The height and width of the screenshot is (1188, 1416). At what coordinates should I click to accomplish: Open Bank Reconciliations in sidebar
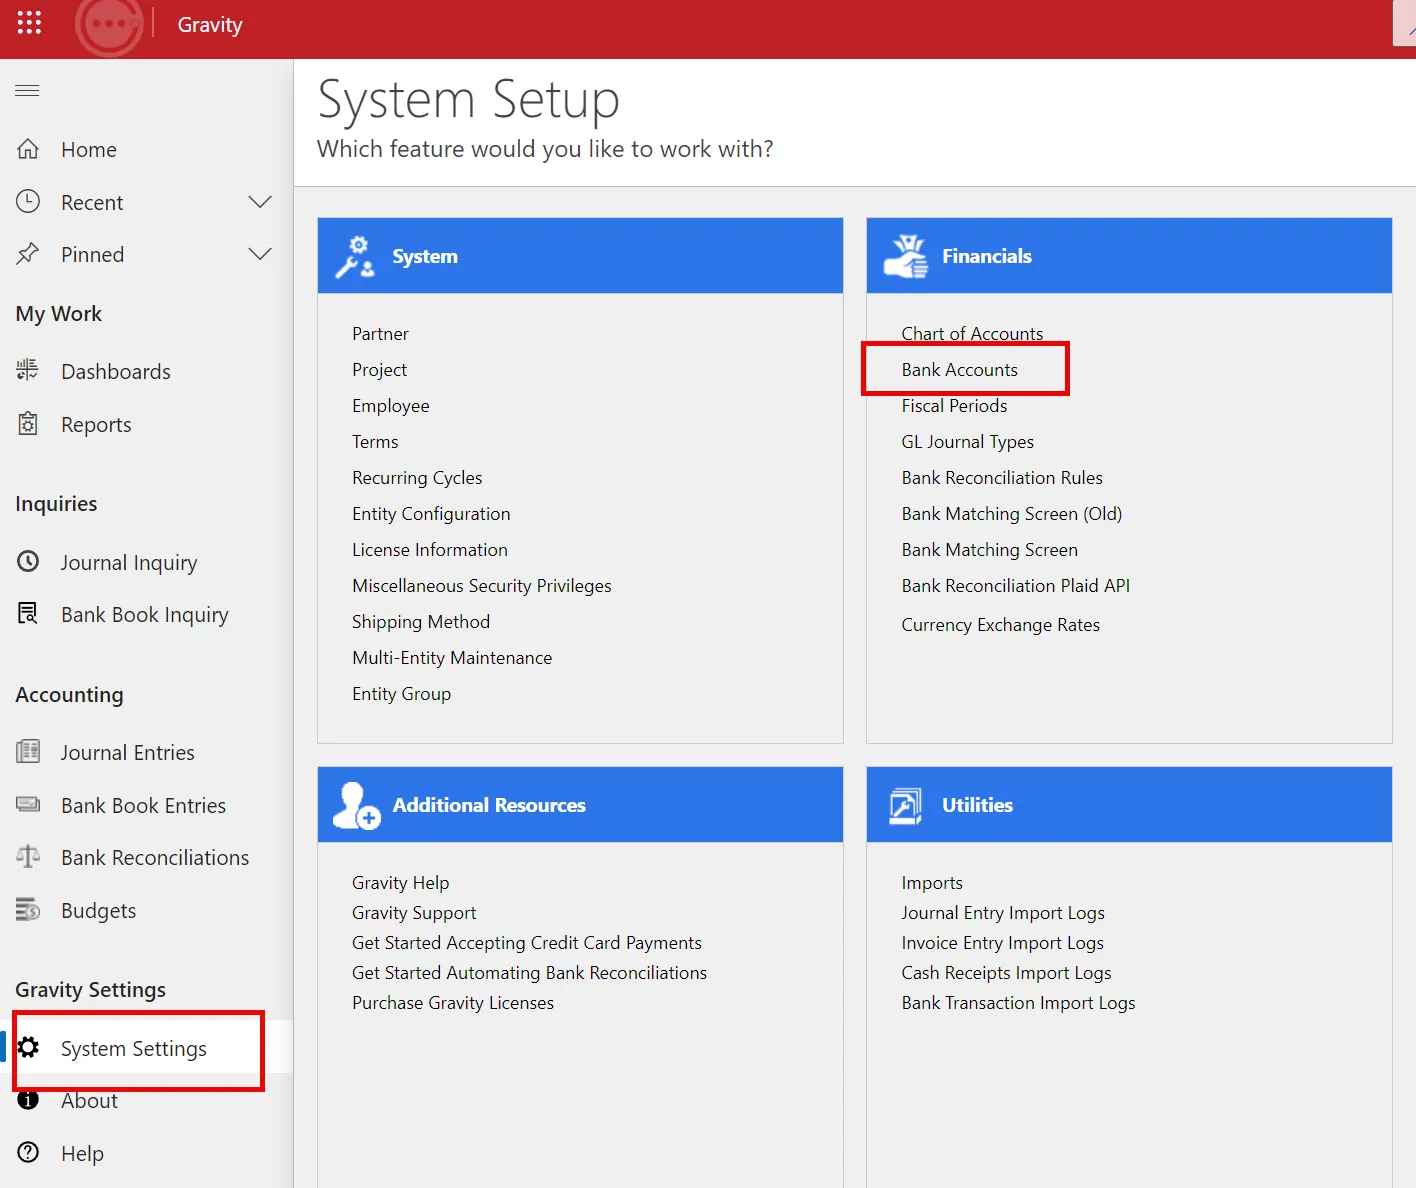[155, 858]
